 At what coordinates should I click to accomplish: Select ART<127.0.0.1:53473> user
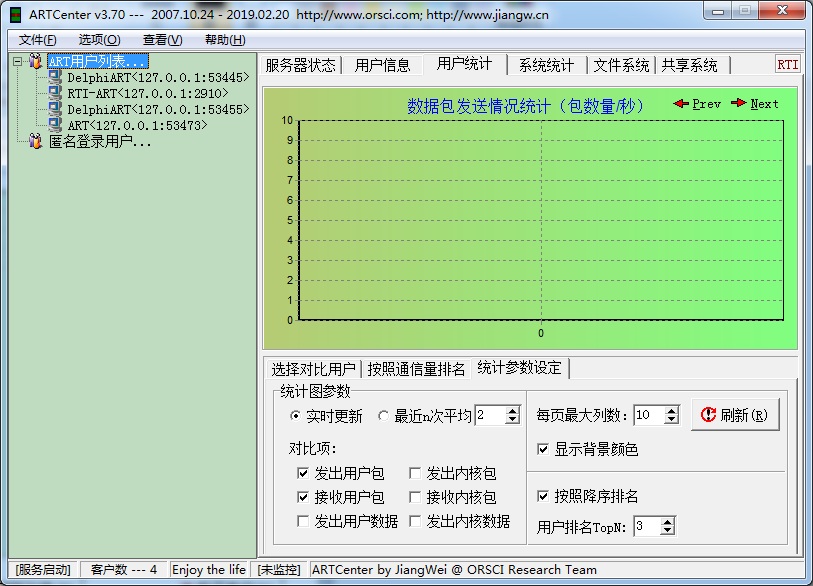click(137, 125)
